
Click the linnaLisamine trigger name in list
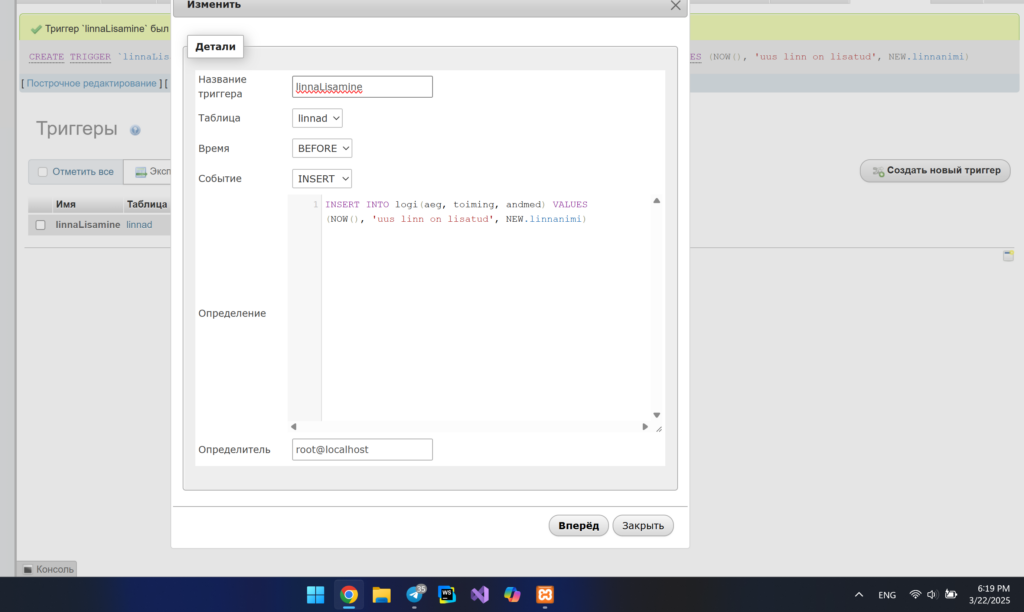click(88, 225)
